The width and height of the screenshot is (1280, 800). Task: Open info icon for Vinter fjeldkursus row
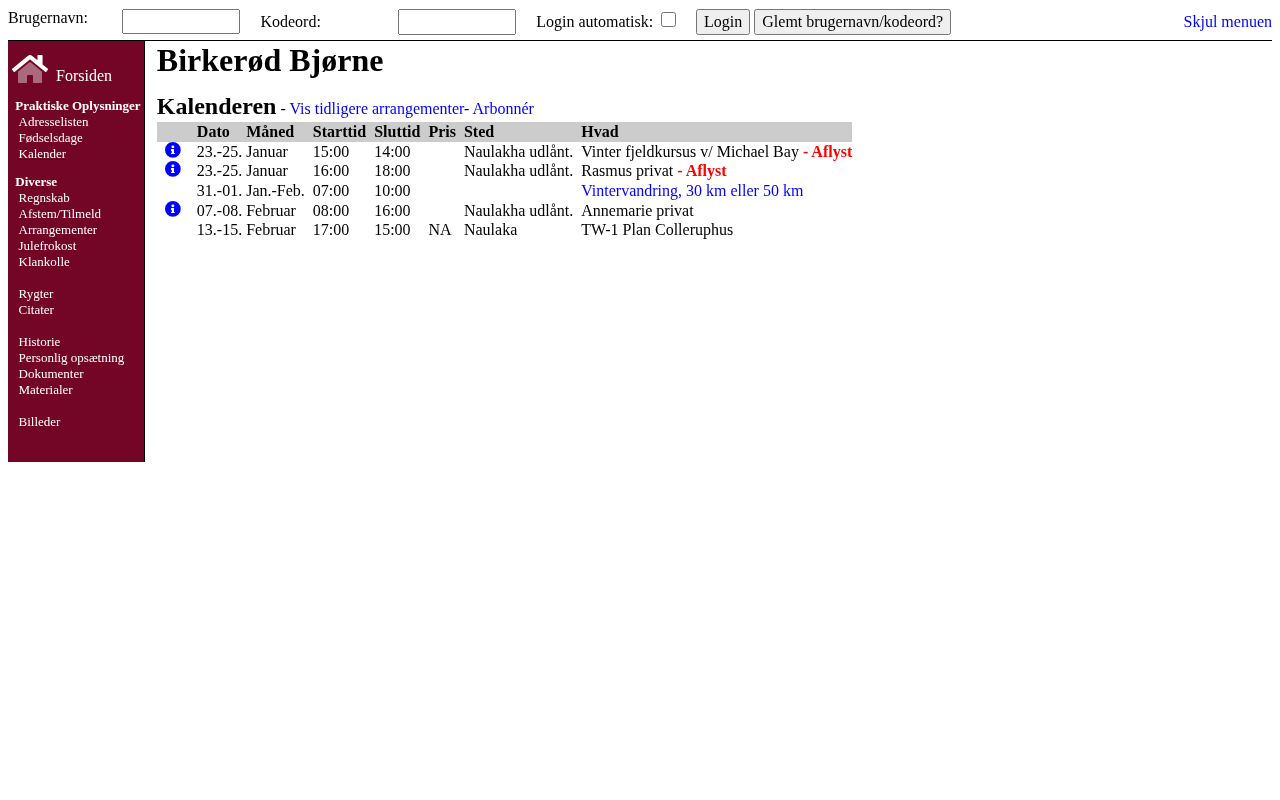173,150
